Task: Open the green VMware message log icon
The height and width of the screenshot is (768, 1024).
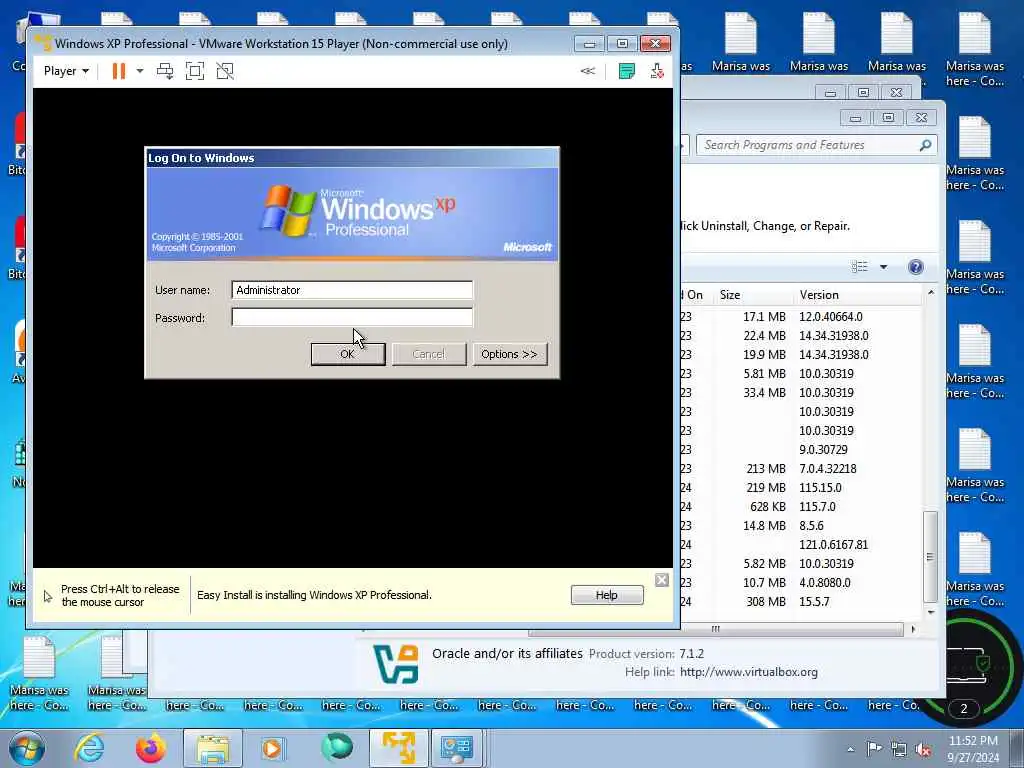Action: (x=626, y=71)
